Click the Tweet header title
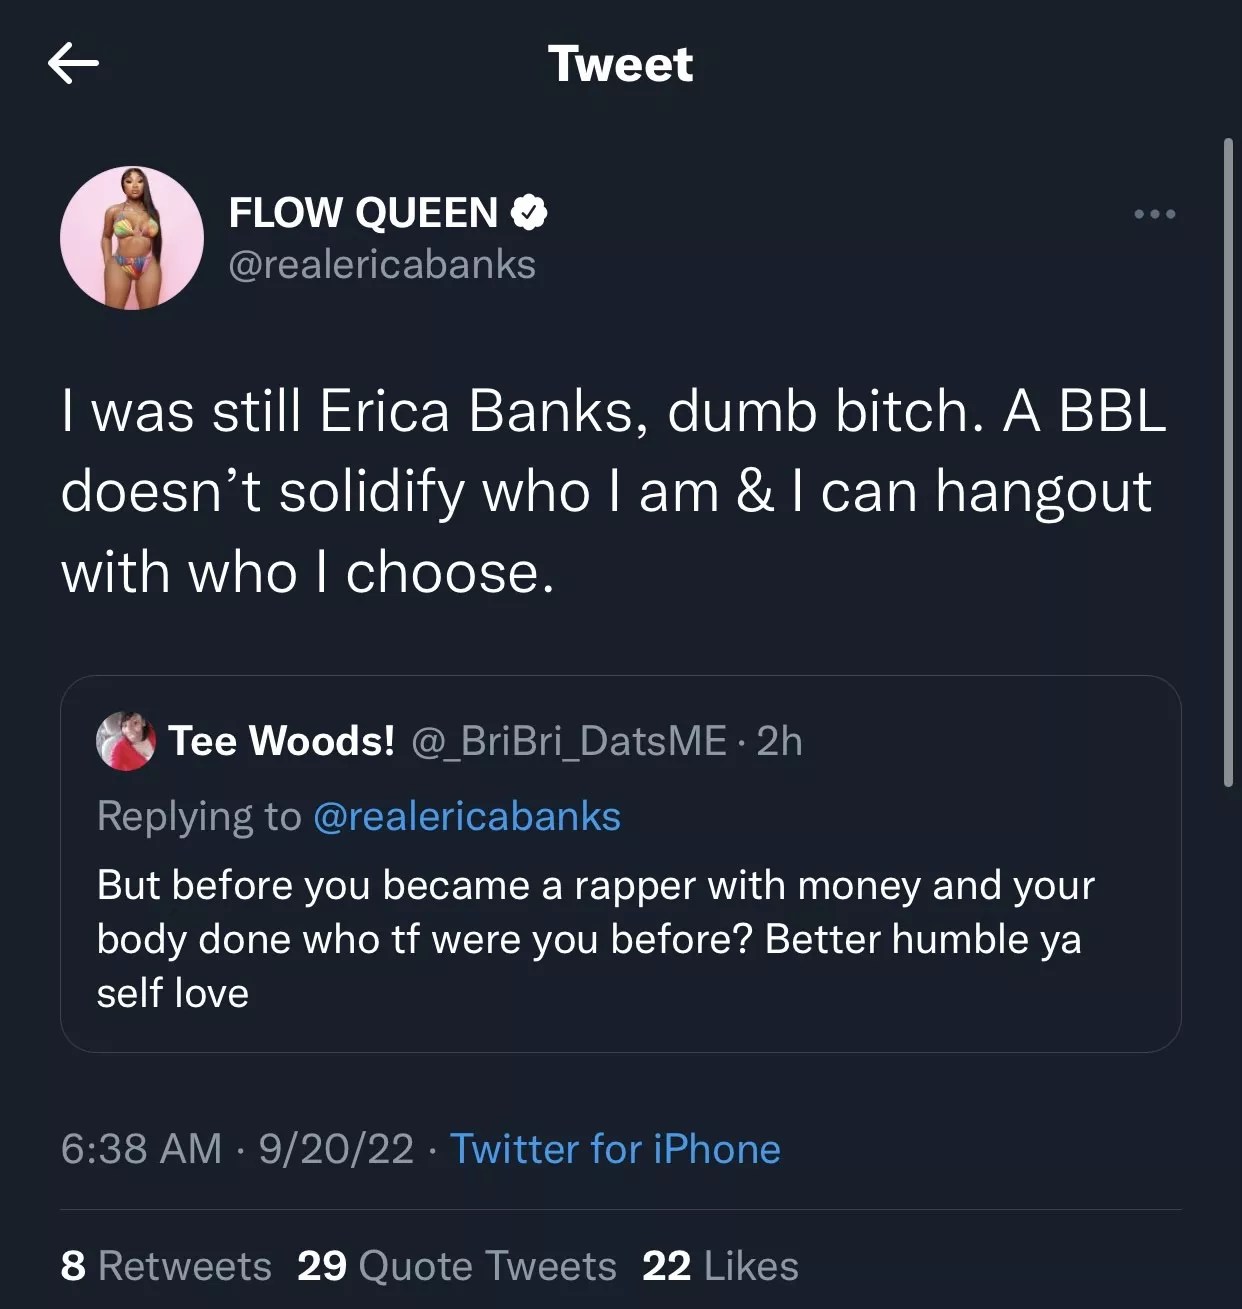 [620, 65]
